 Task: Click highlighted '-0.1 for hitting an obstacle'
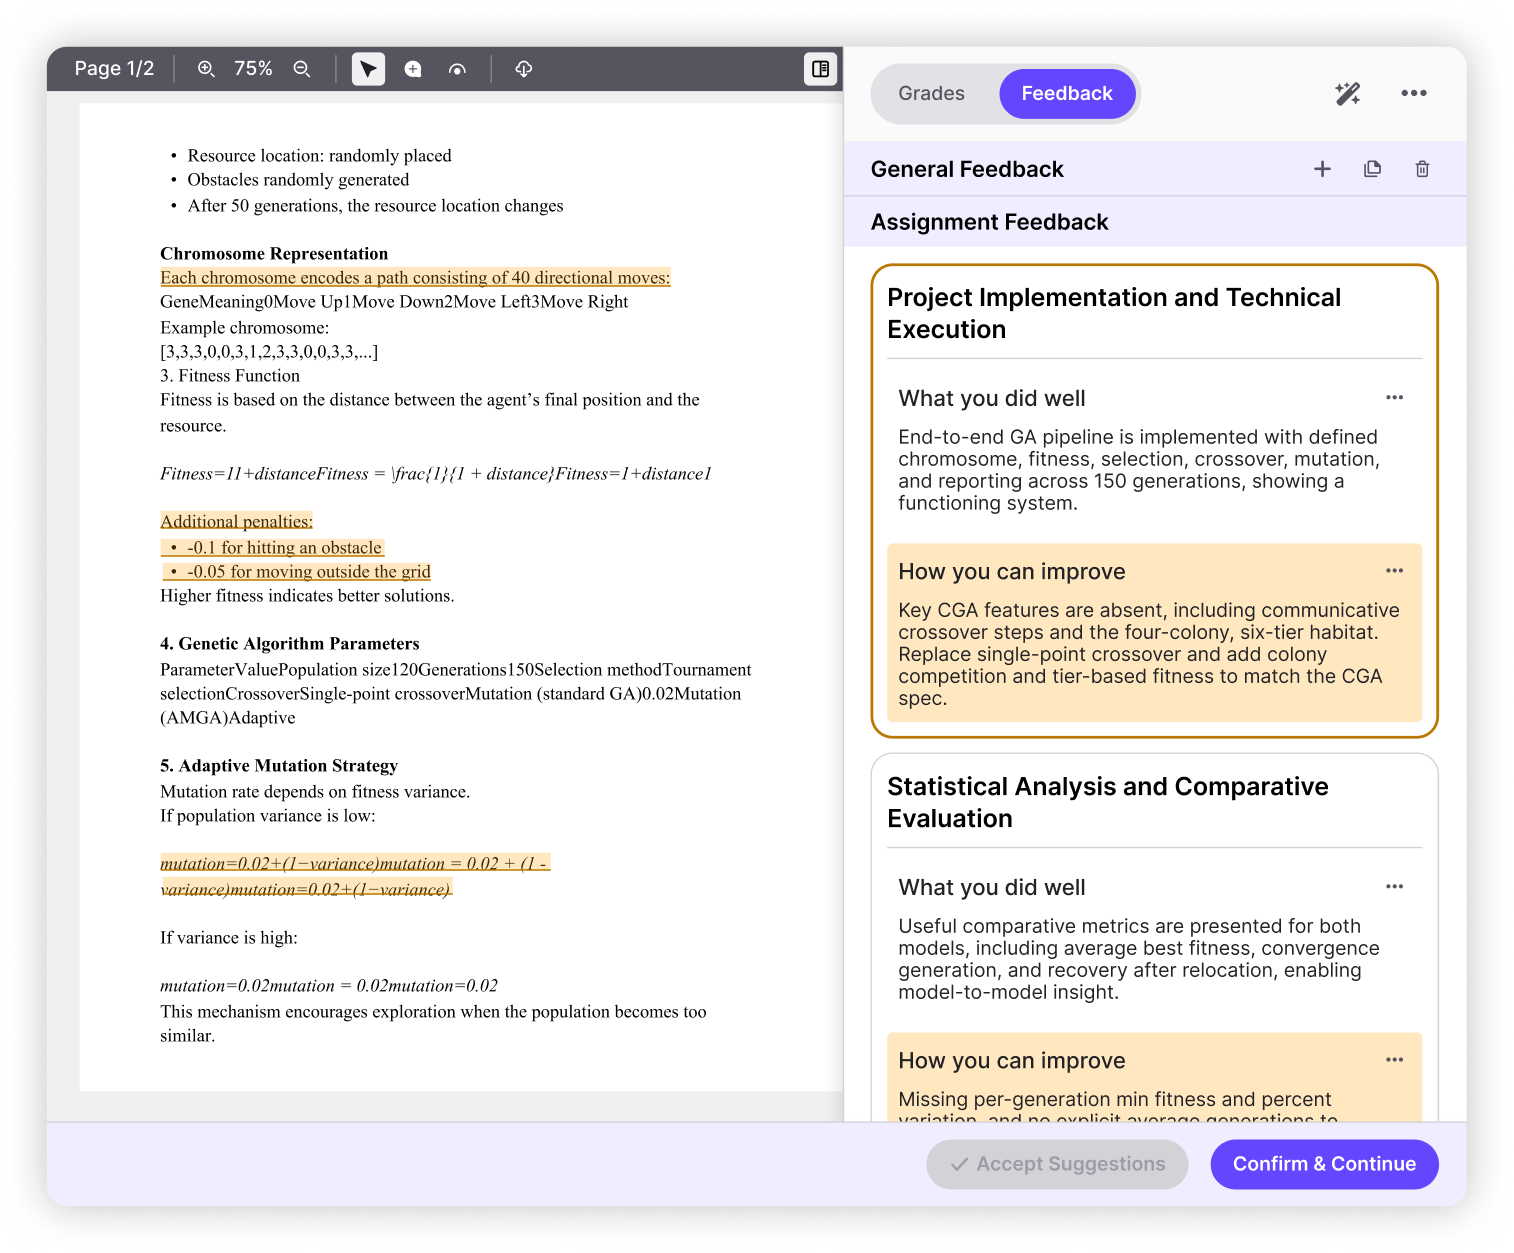(x=273, y=547)
